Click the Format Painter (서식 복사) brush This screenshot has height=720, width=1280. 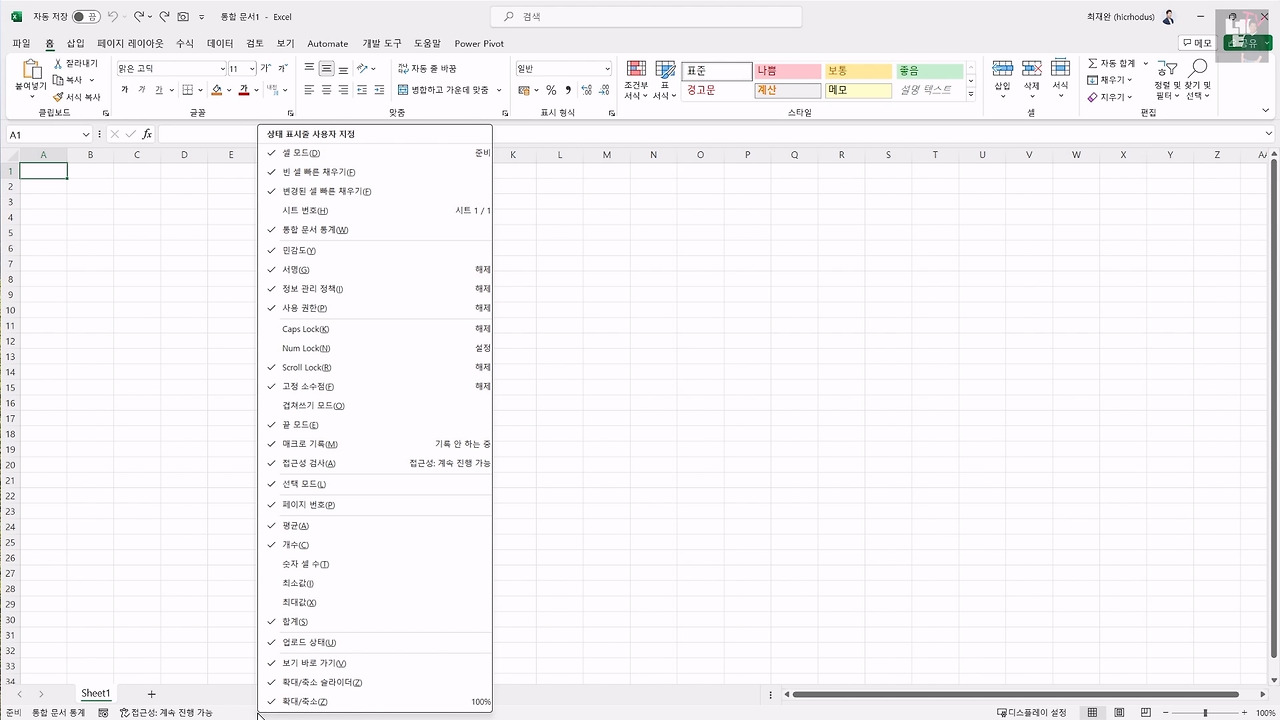pyautogui.click(x=59, y=97)
